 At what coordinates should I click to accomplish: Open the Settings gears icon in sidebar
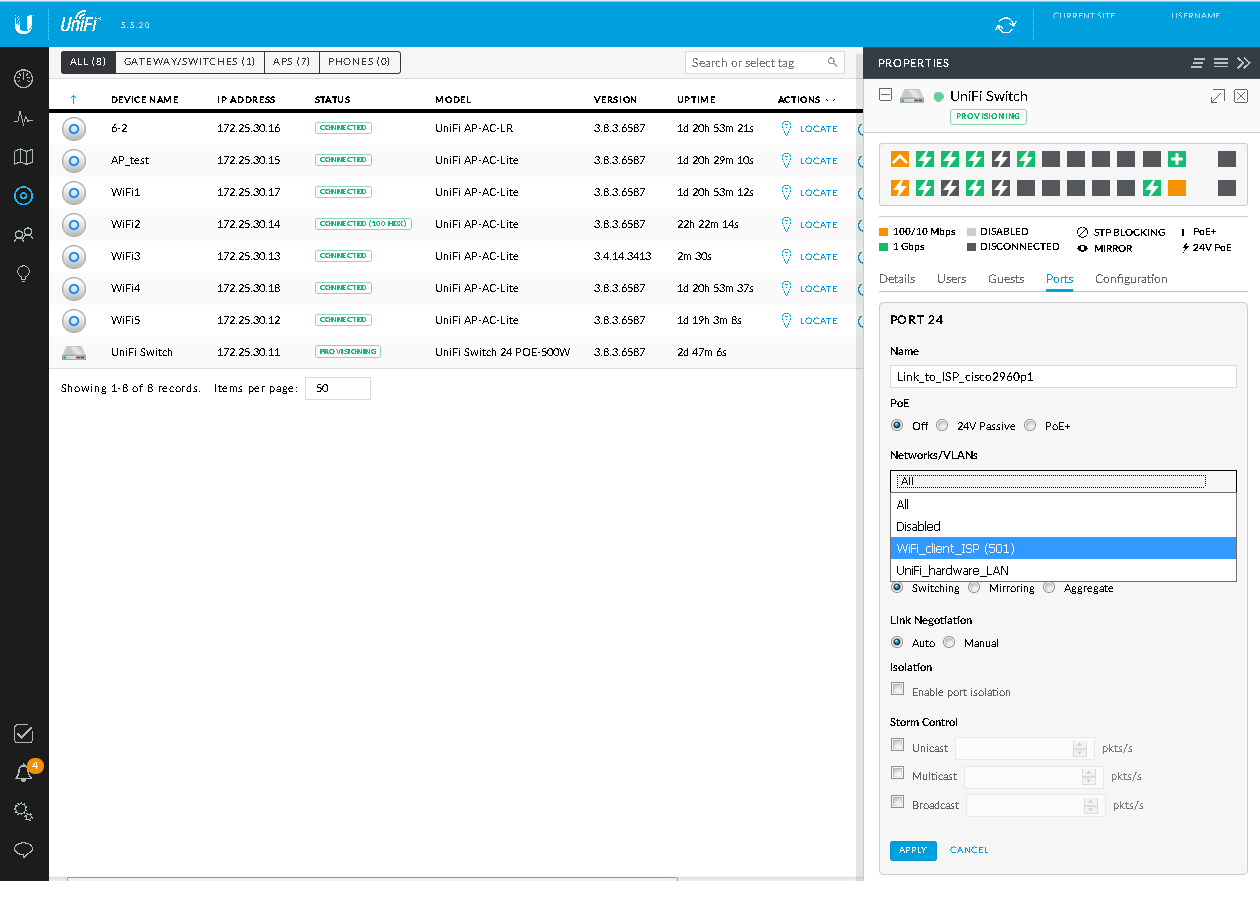(x=24, y=812)
